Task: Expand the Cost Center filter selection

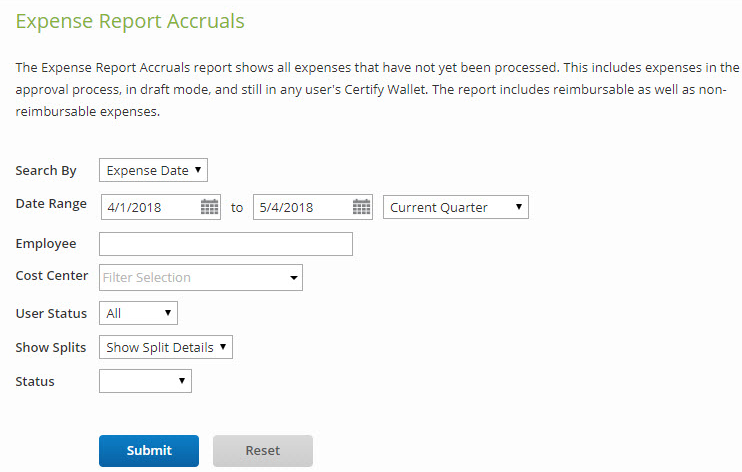Action: 201,277
